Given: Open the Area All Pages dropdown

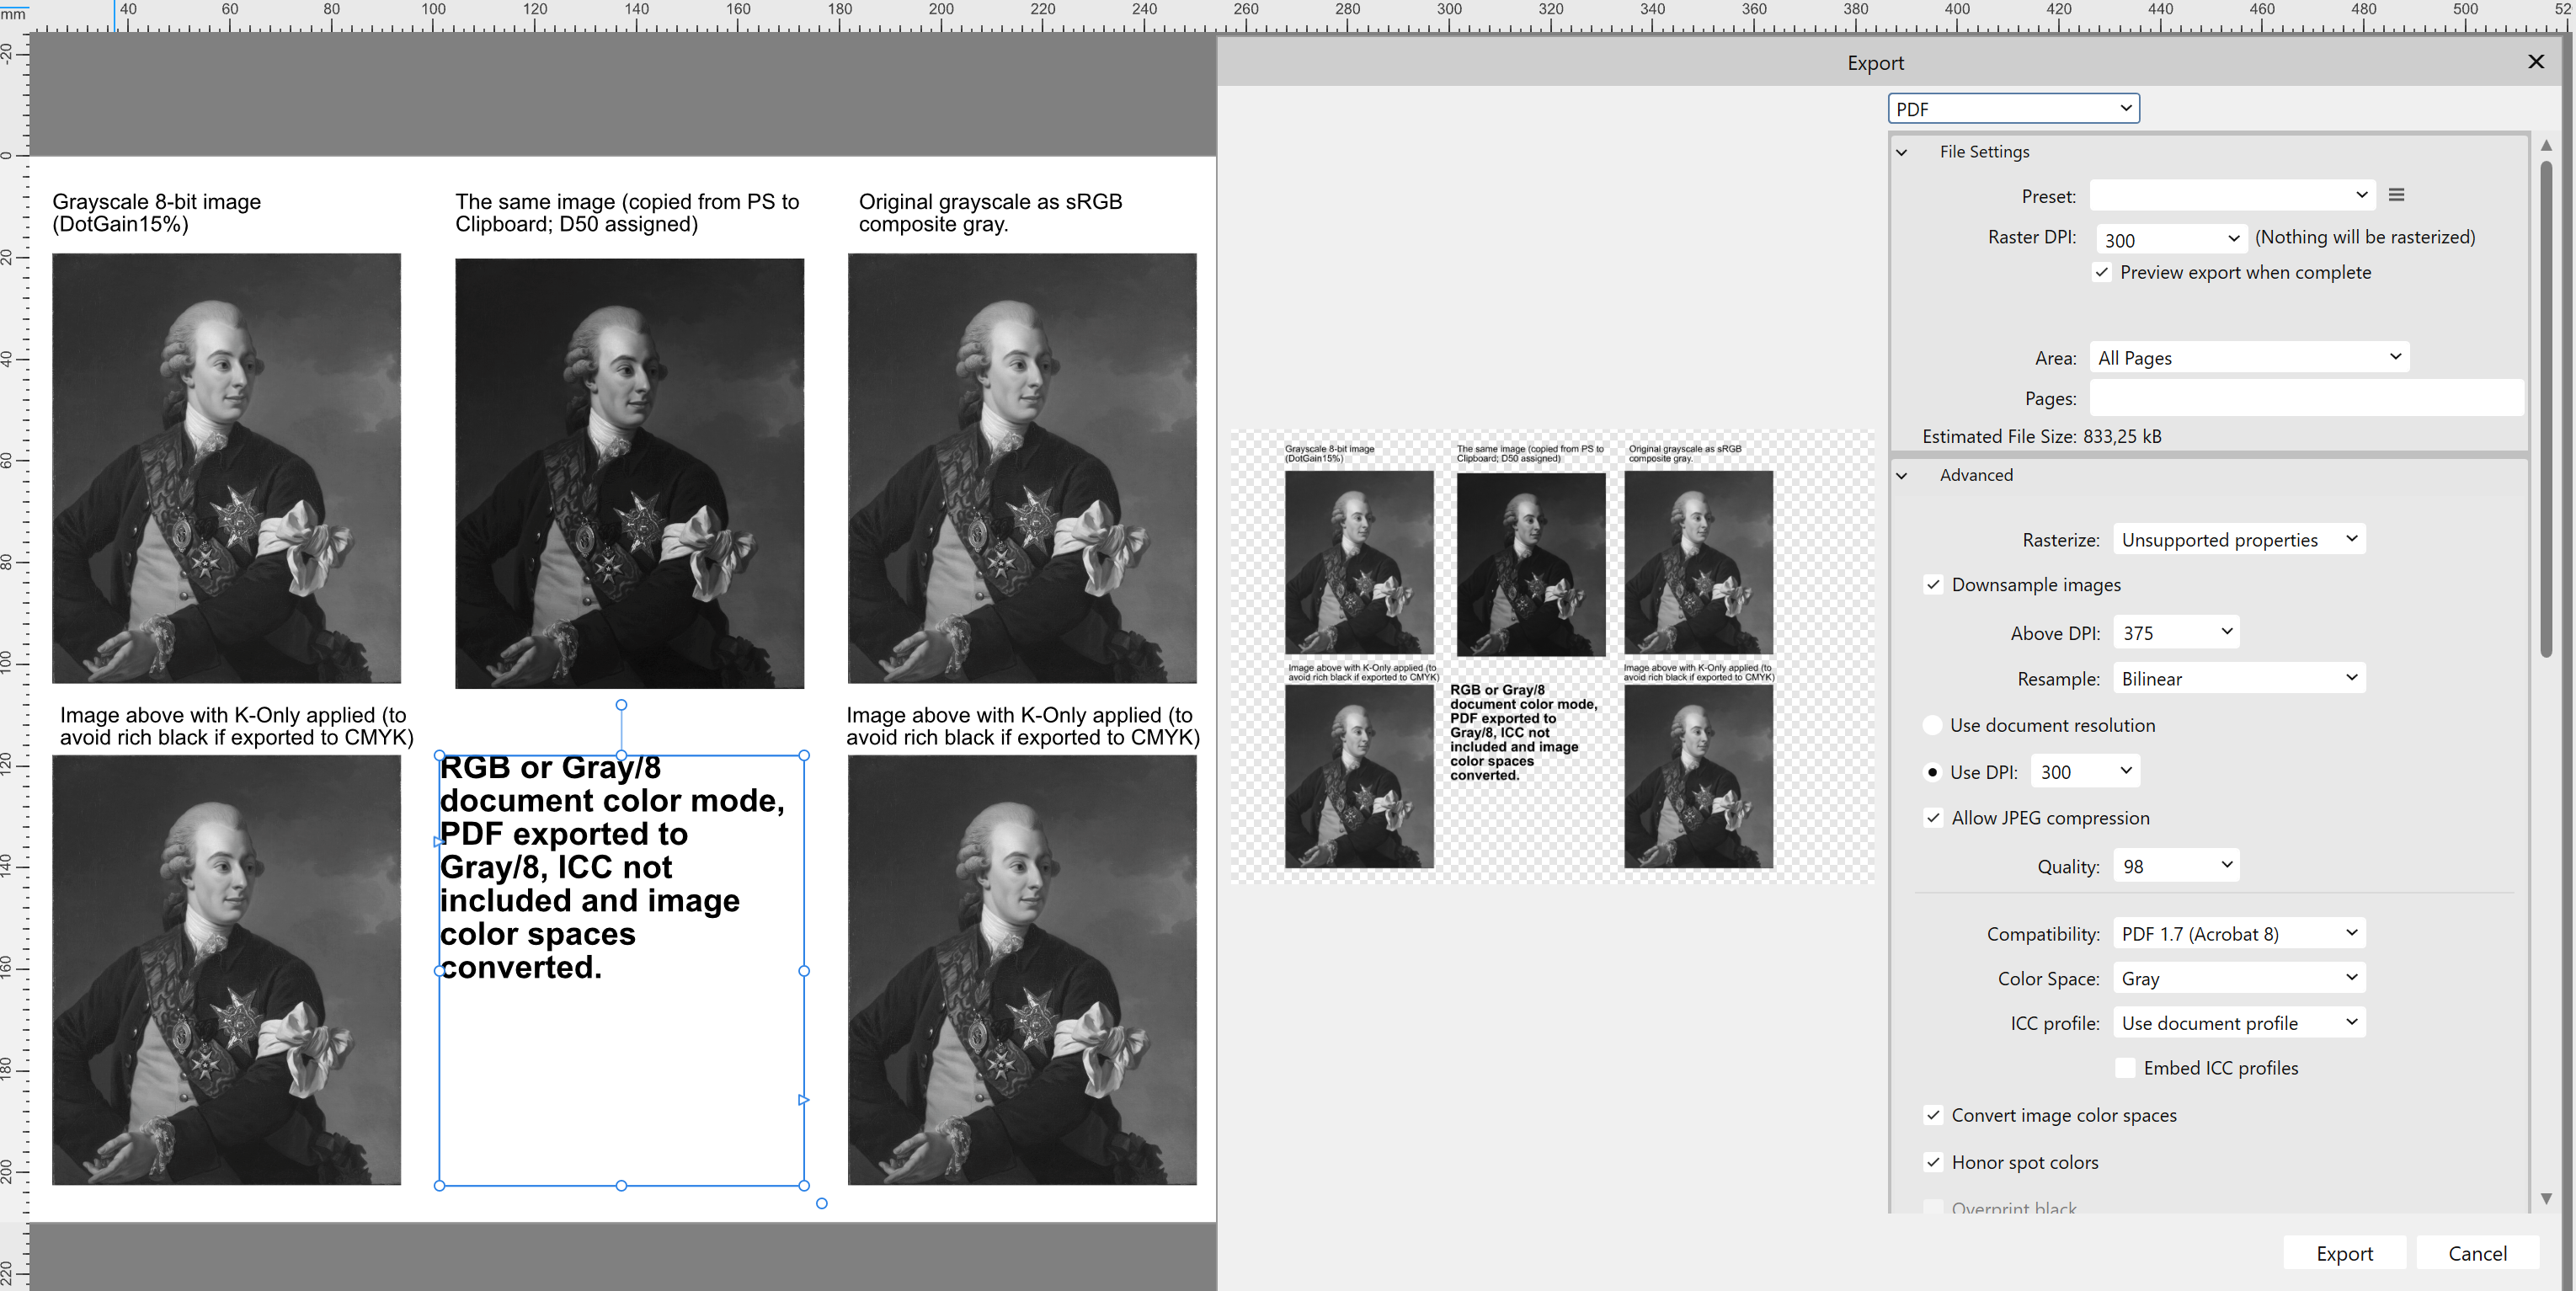Looking at the screenshot, I should [x=2249, y=357].
